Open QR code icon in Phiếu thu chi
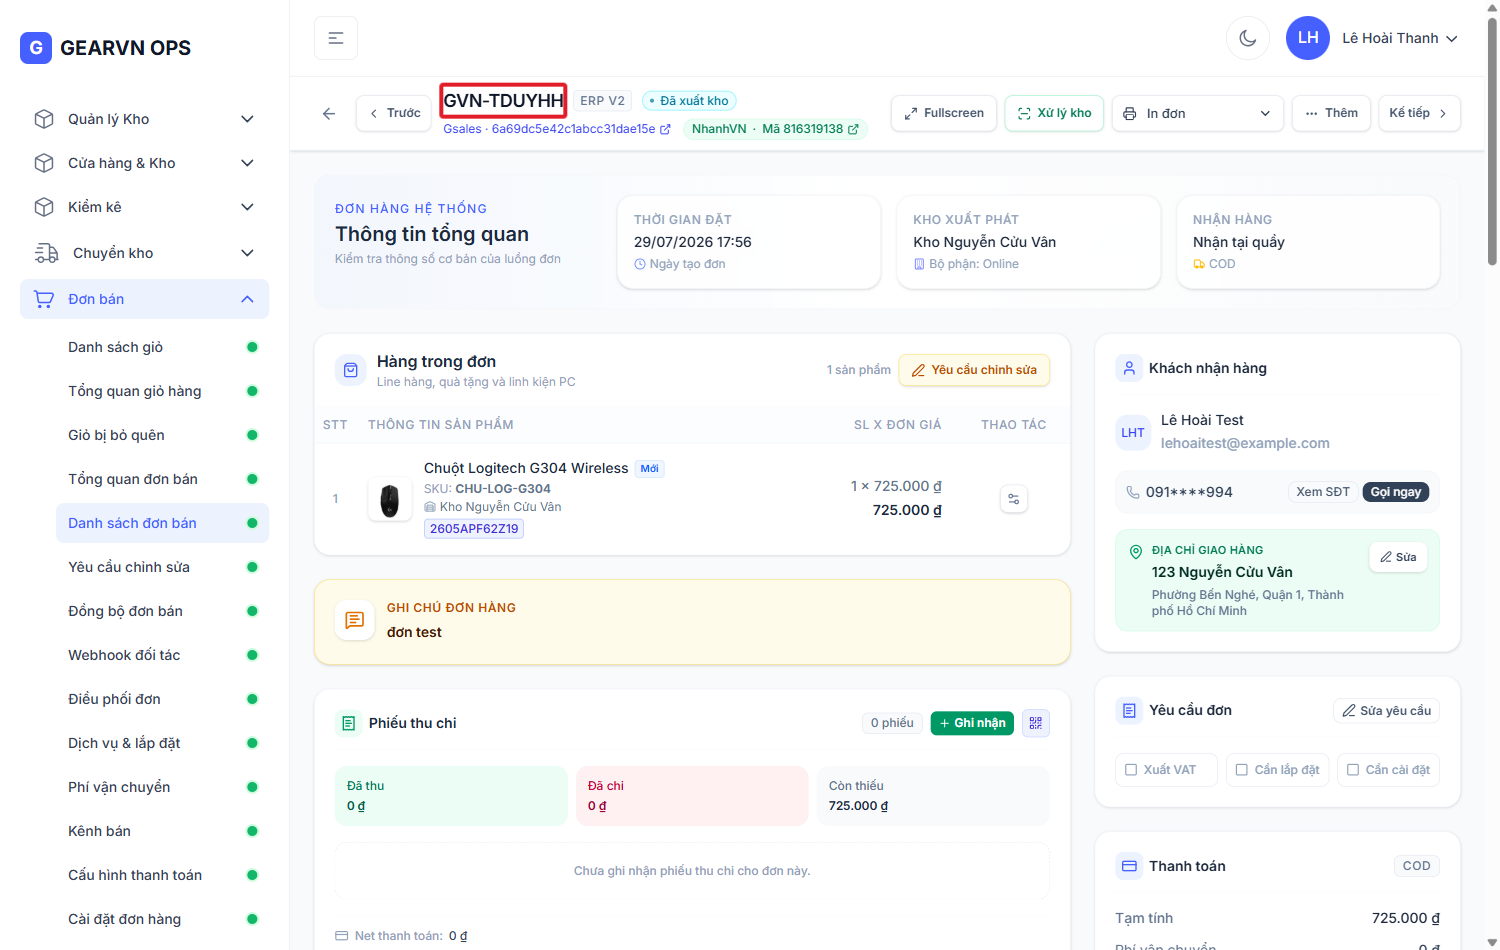The height and width of the screenshot is (950, 1500). (1036, 723)
